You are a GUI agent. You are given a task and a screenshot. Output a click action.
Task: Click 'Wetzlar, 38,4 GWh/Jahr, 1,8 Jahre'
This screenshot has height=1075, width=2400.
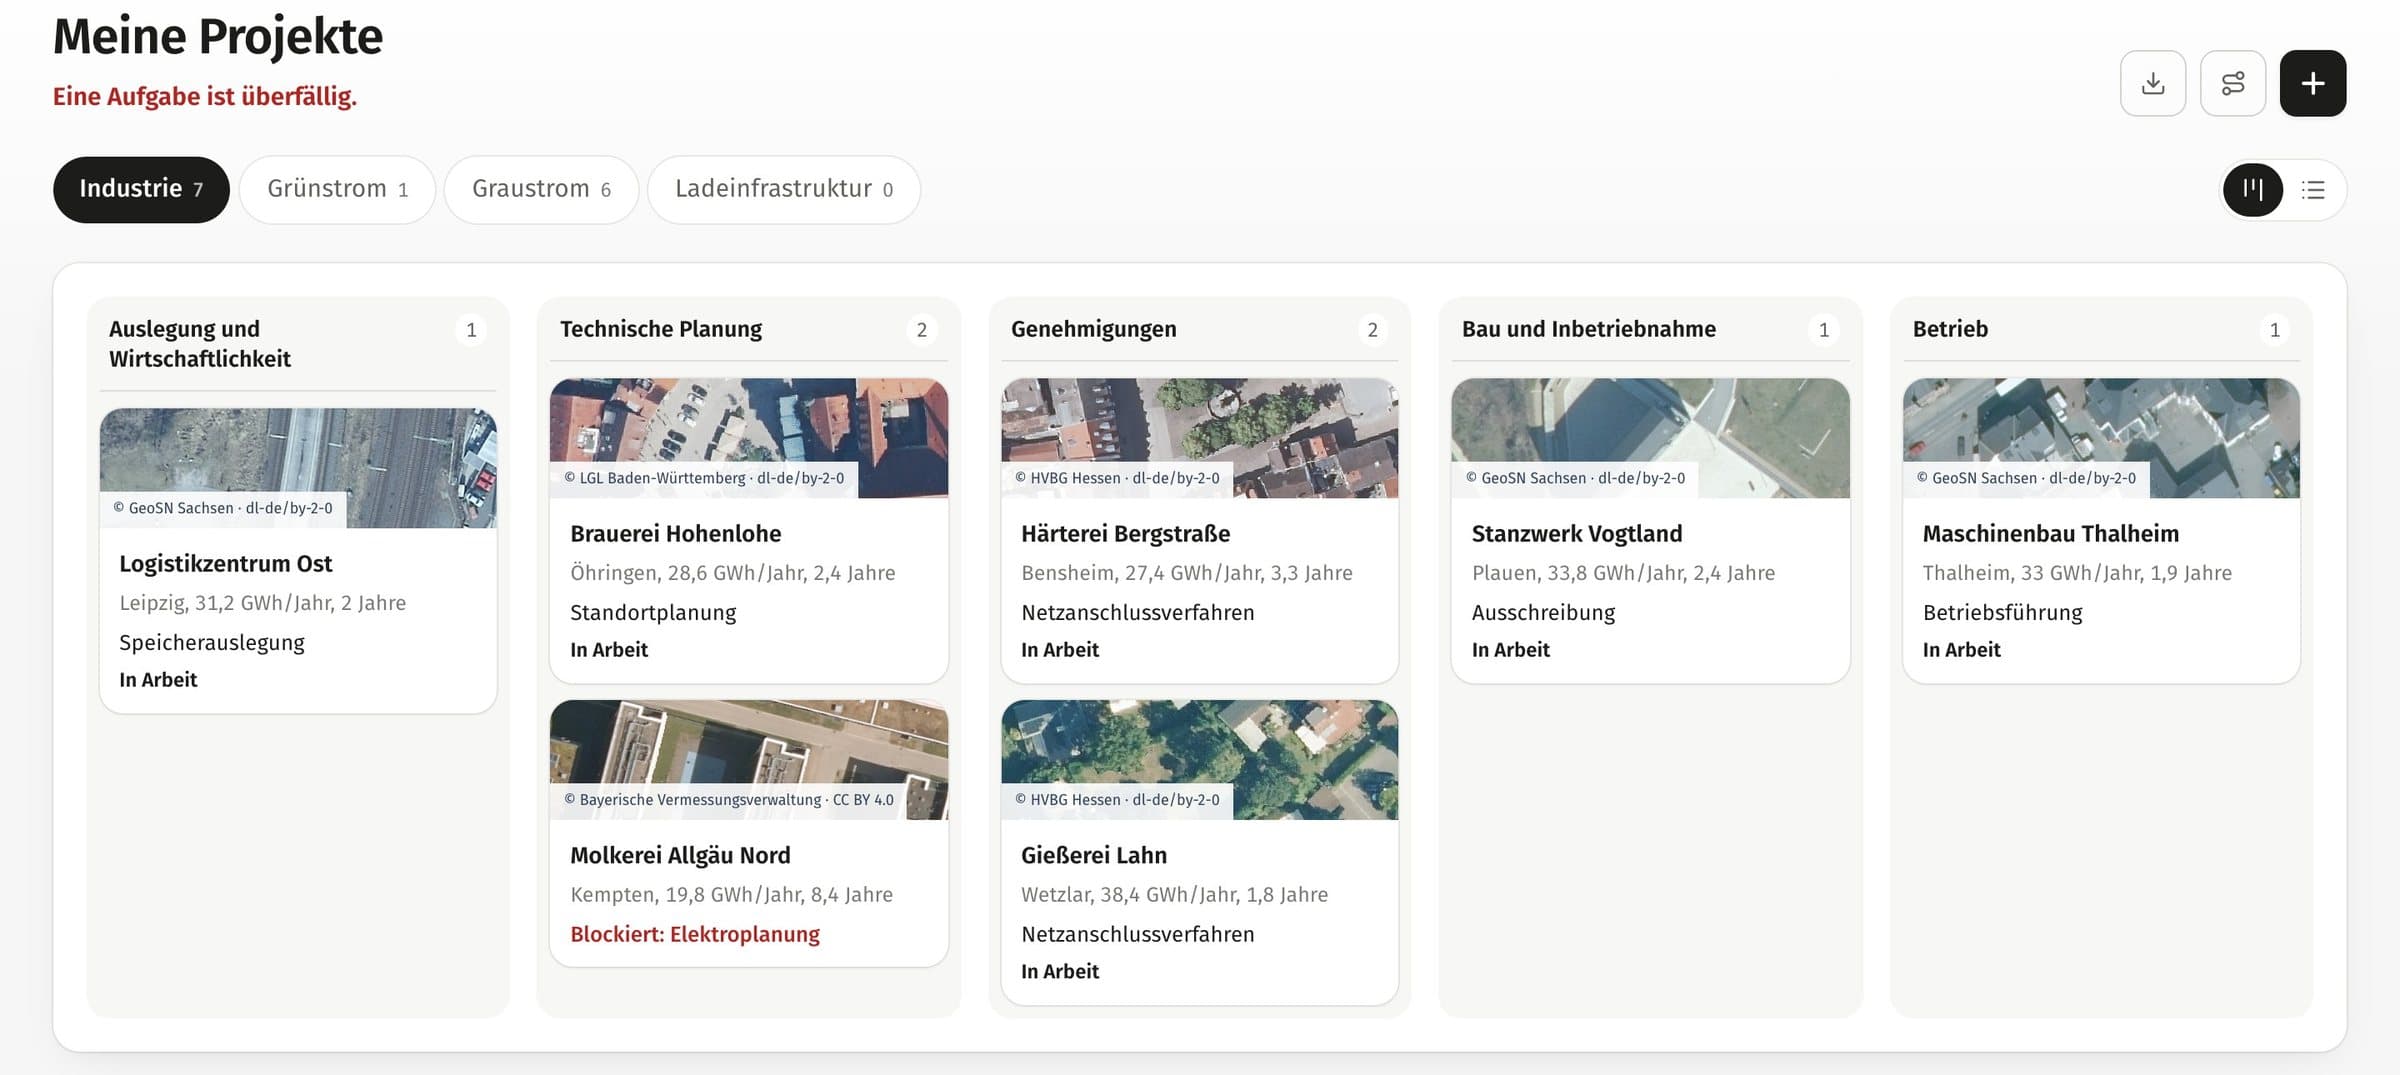click(1174, 894)
